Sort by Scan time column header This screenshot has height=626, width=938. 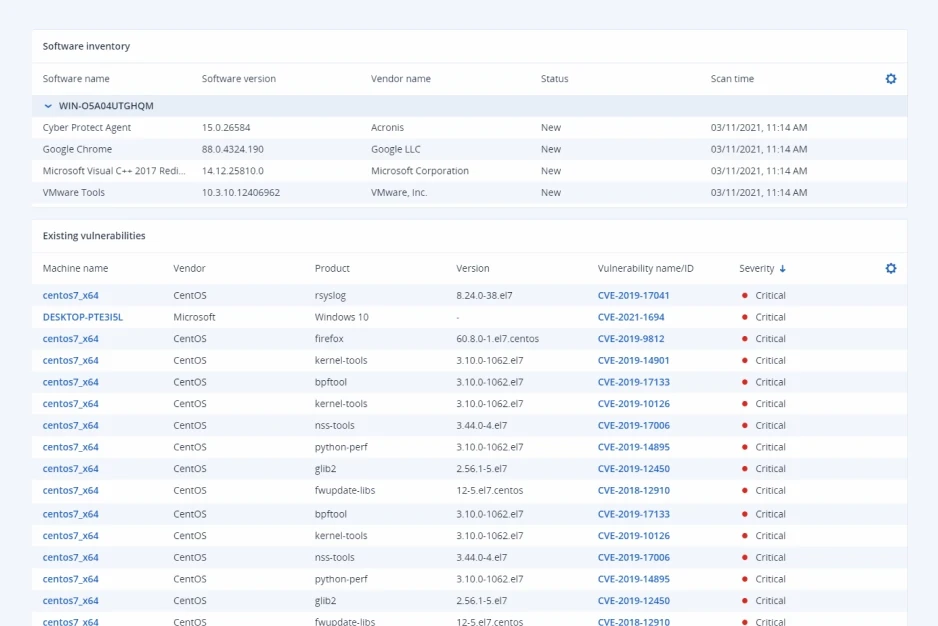click(732, 78)
